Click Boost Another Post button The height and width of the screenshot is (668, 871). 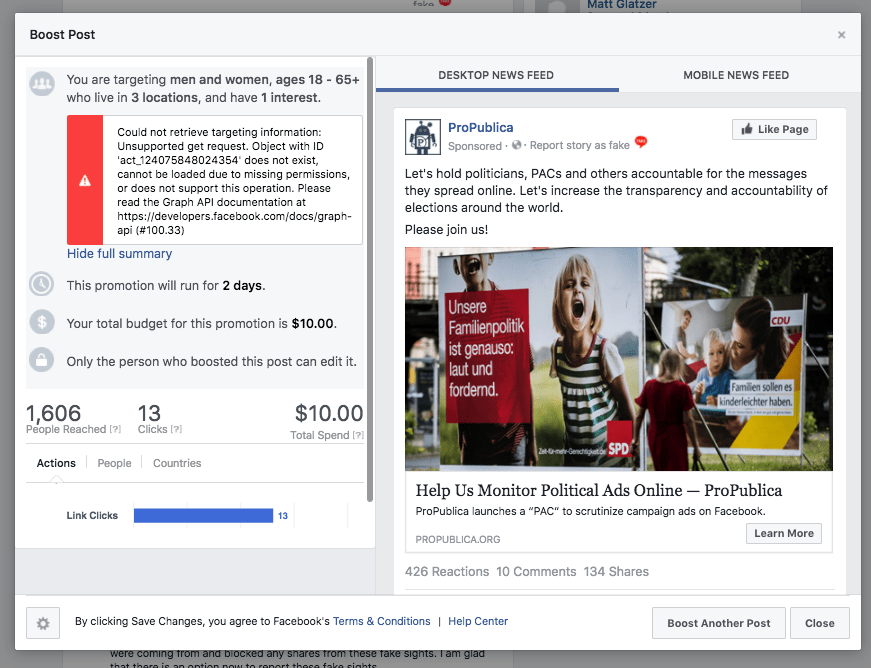pyautogui.click(x=719, y=623)
